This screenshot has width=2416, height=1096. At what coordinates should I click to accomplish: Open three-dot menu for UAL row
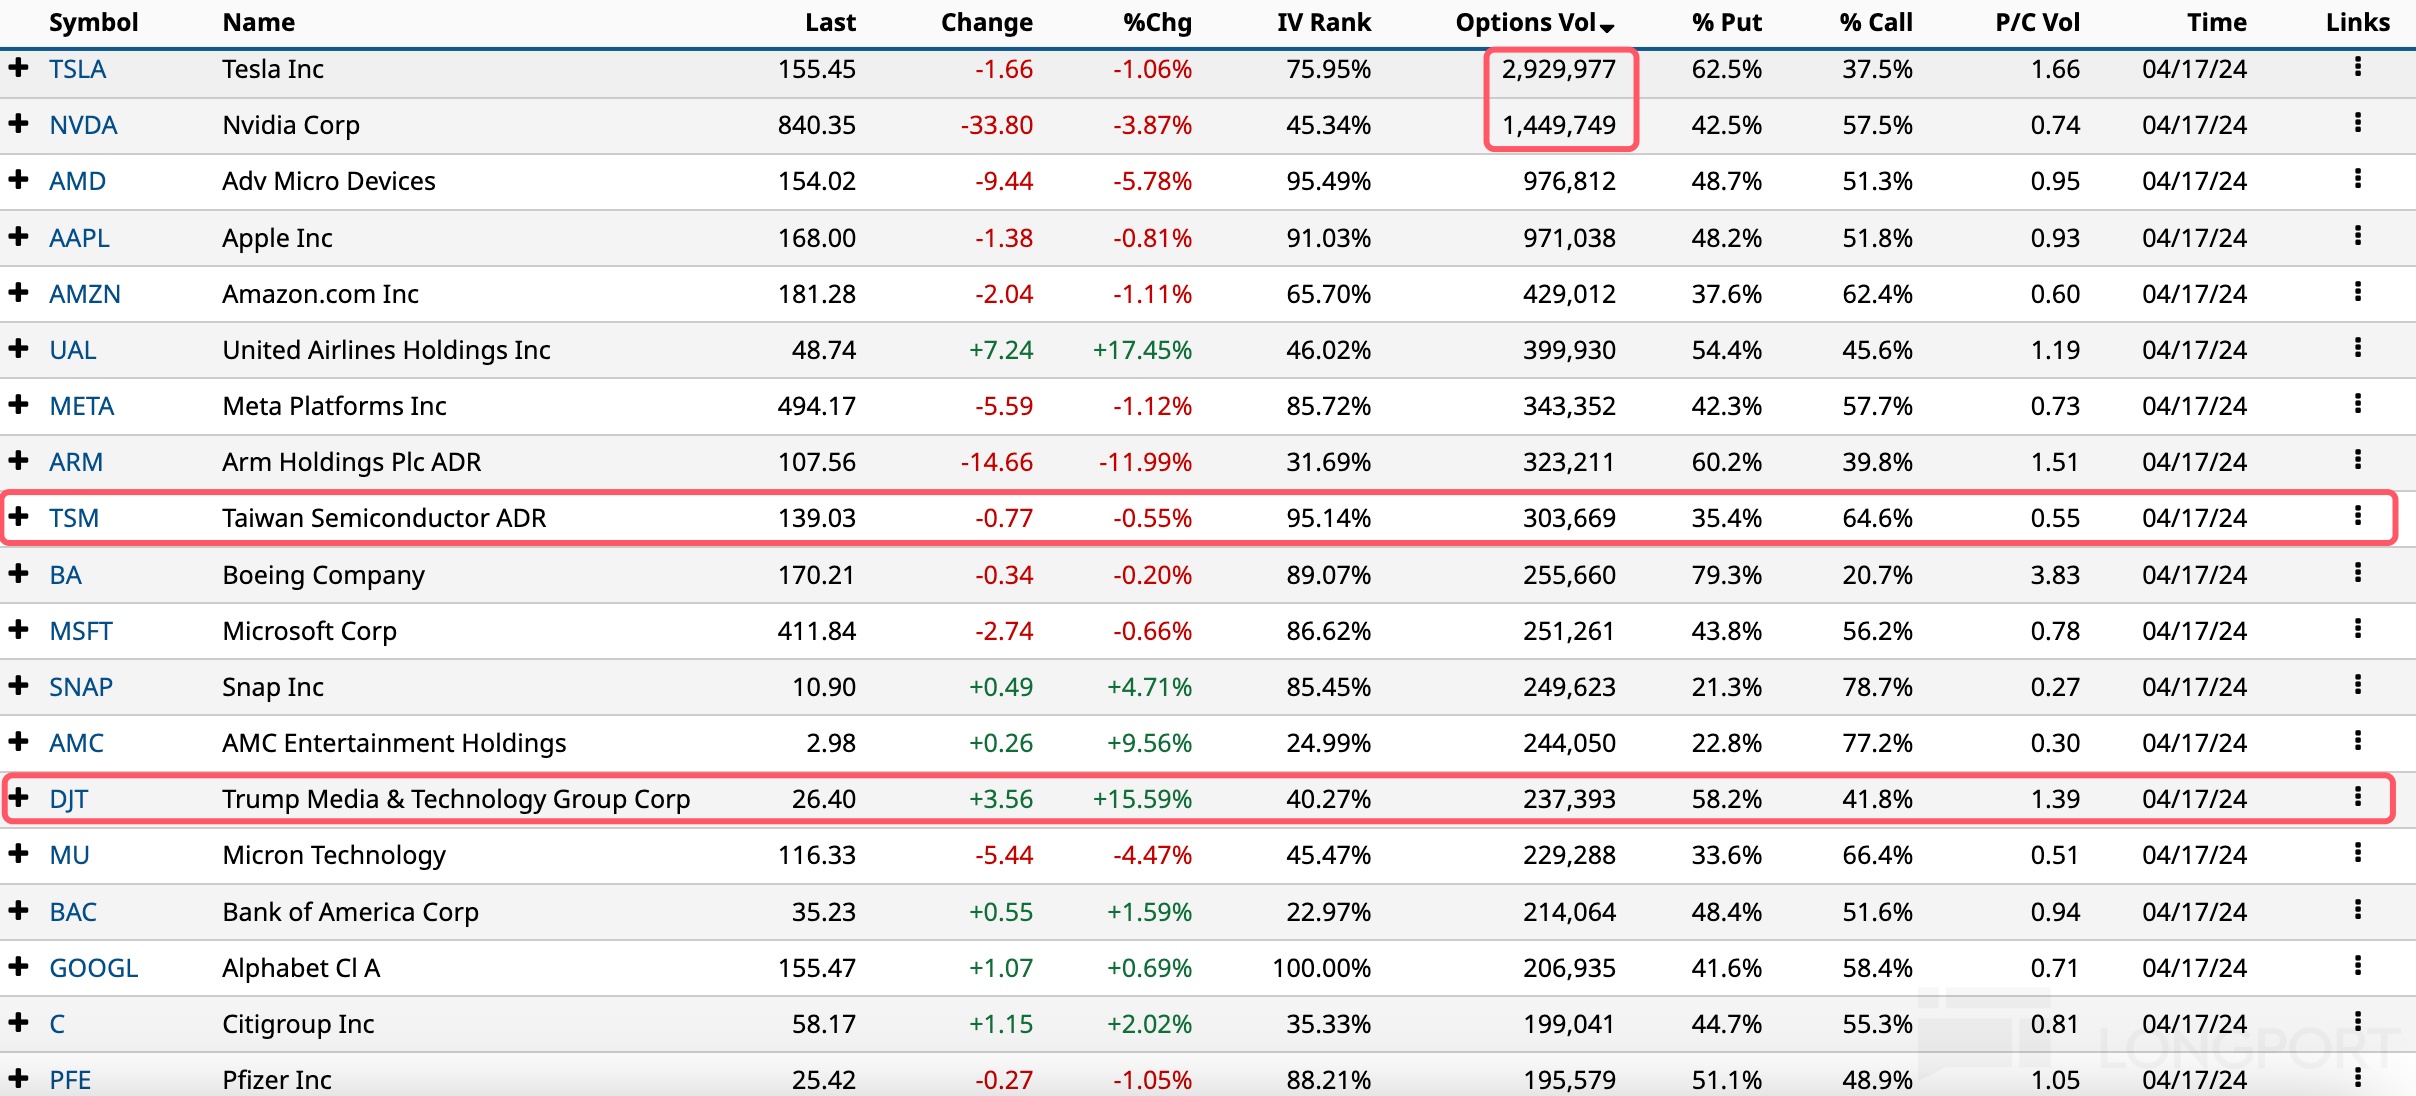pos(2357,348)
